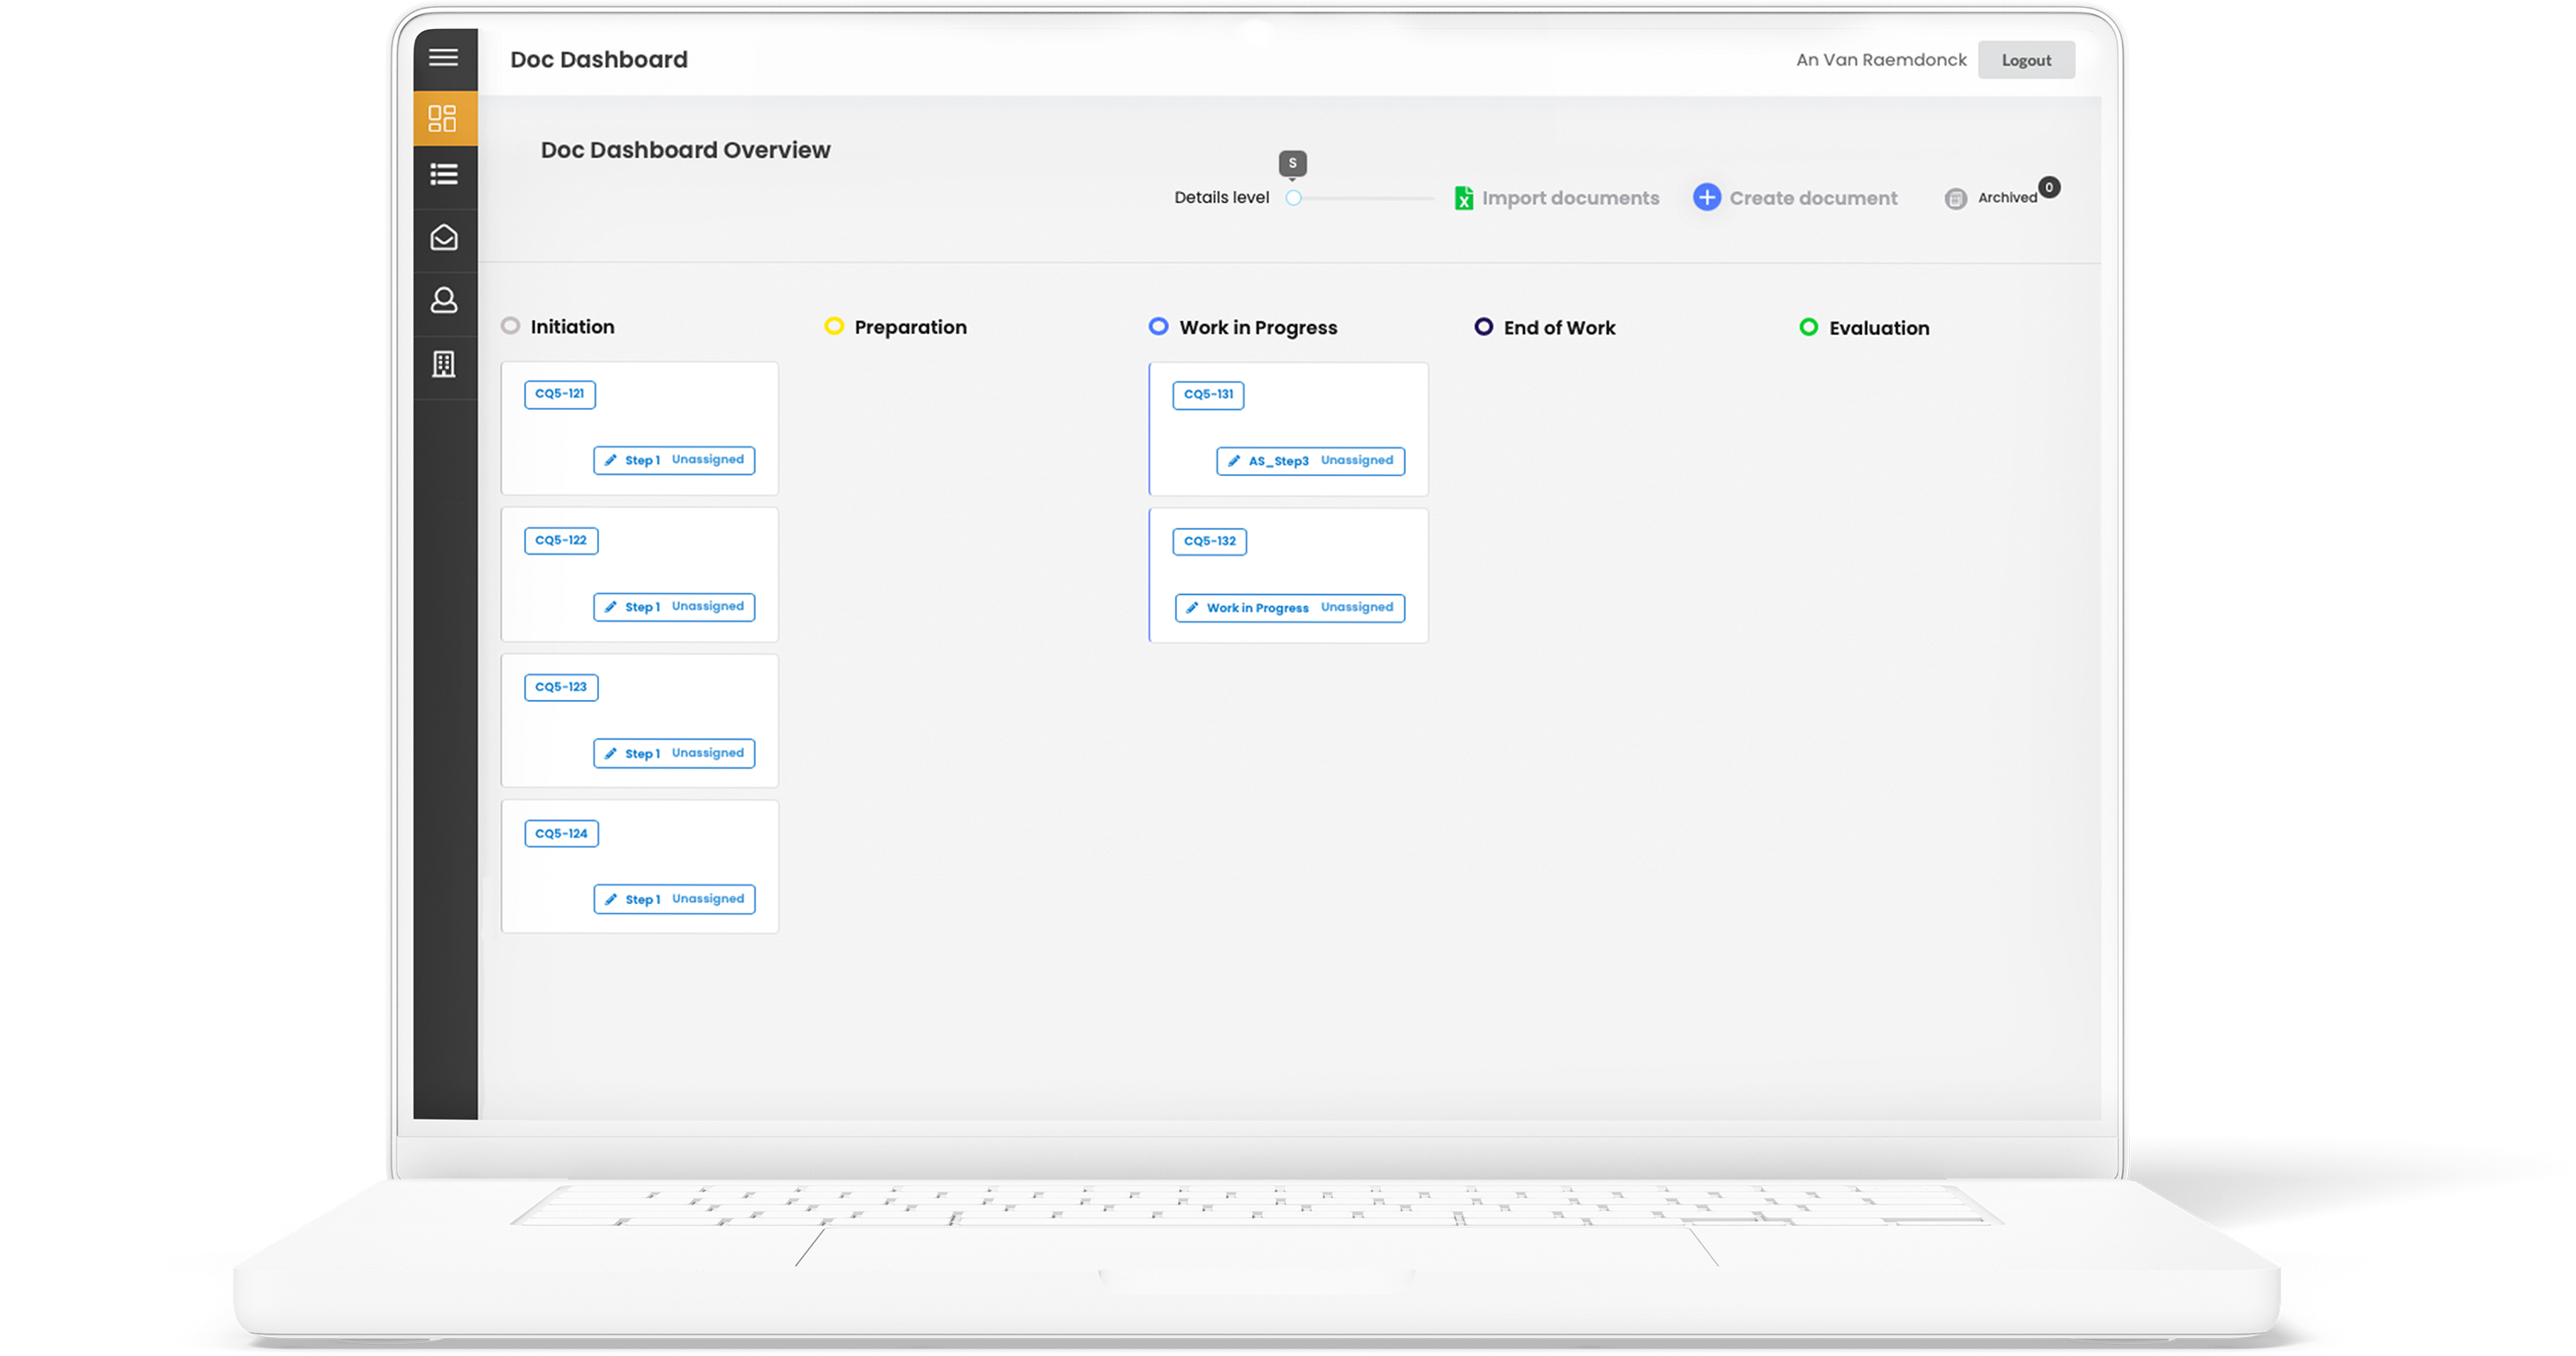Viewport: 2576px width, 1356px height.
Task: Open the user profile sidebar icon
Action: pos(443,300)
